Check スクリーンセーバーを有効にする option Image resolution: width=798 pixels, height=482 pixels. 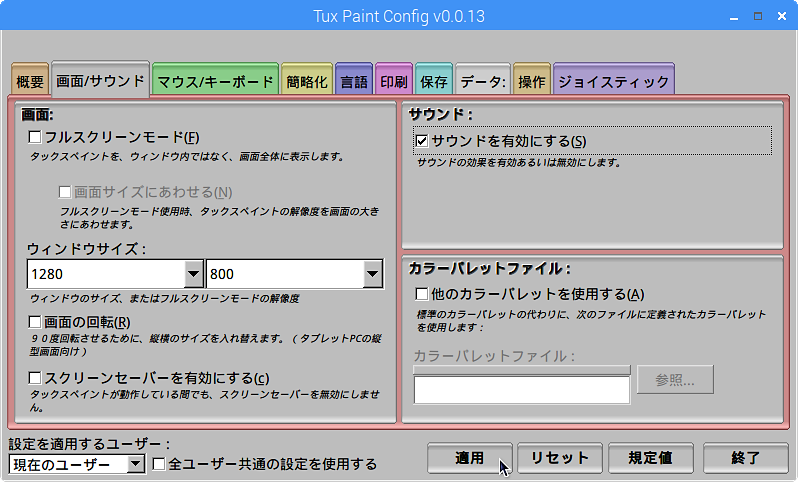[x=35, y=378]
